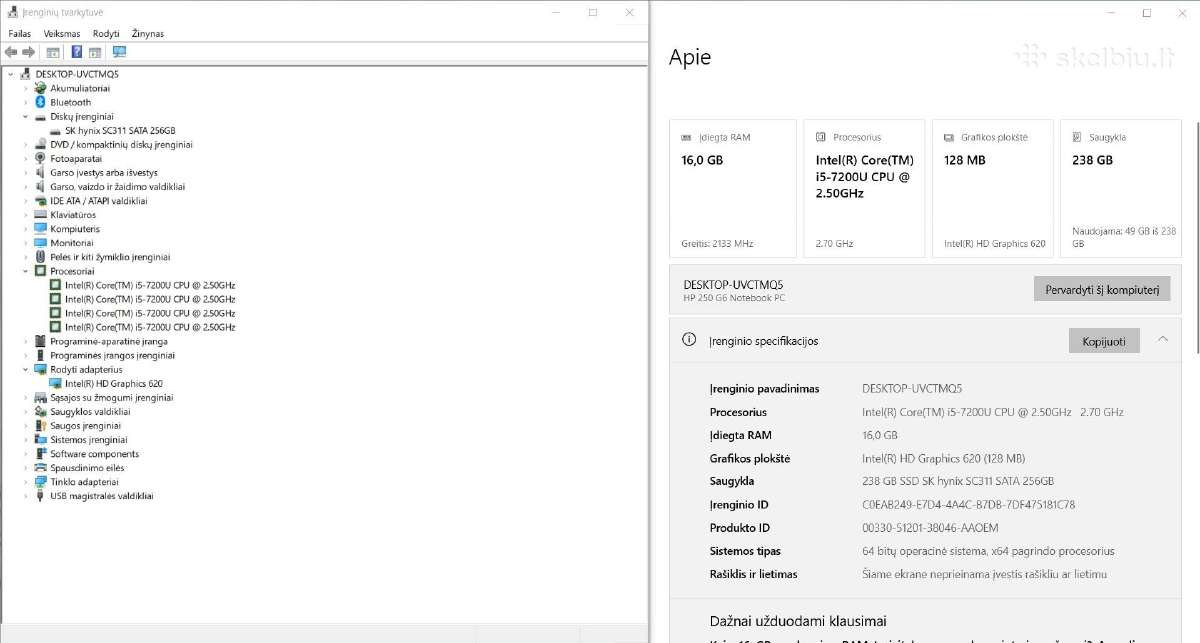Click the Back arrow in Device Manager toolbar
The width and height of the screenshot is (1200, 643).
click(x=11, y=52)
